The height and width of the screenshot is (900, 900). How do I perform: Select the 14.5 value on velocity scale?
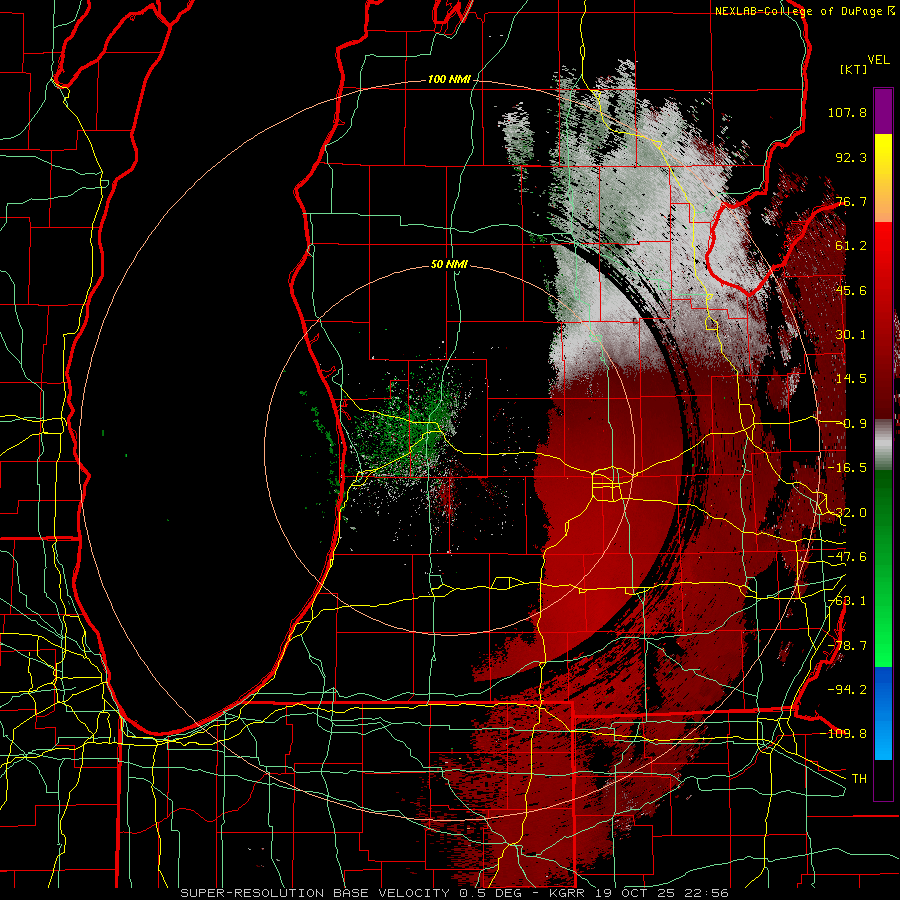851,379
